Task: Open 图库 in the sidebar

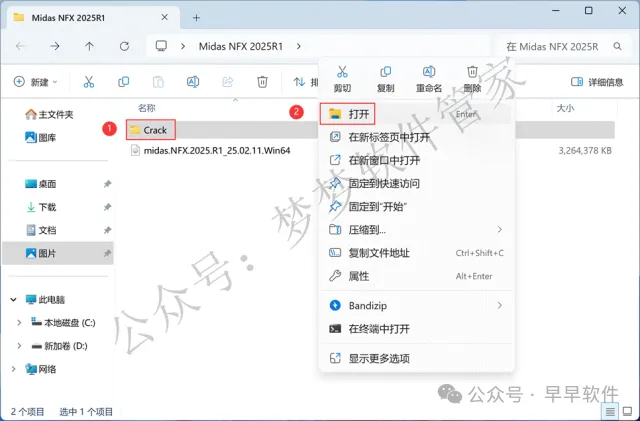Action: click(x=41, y=138)
